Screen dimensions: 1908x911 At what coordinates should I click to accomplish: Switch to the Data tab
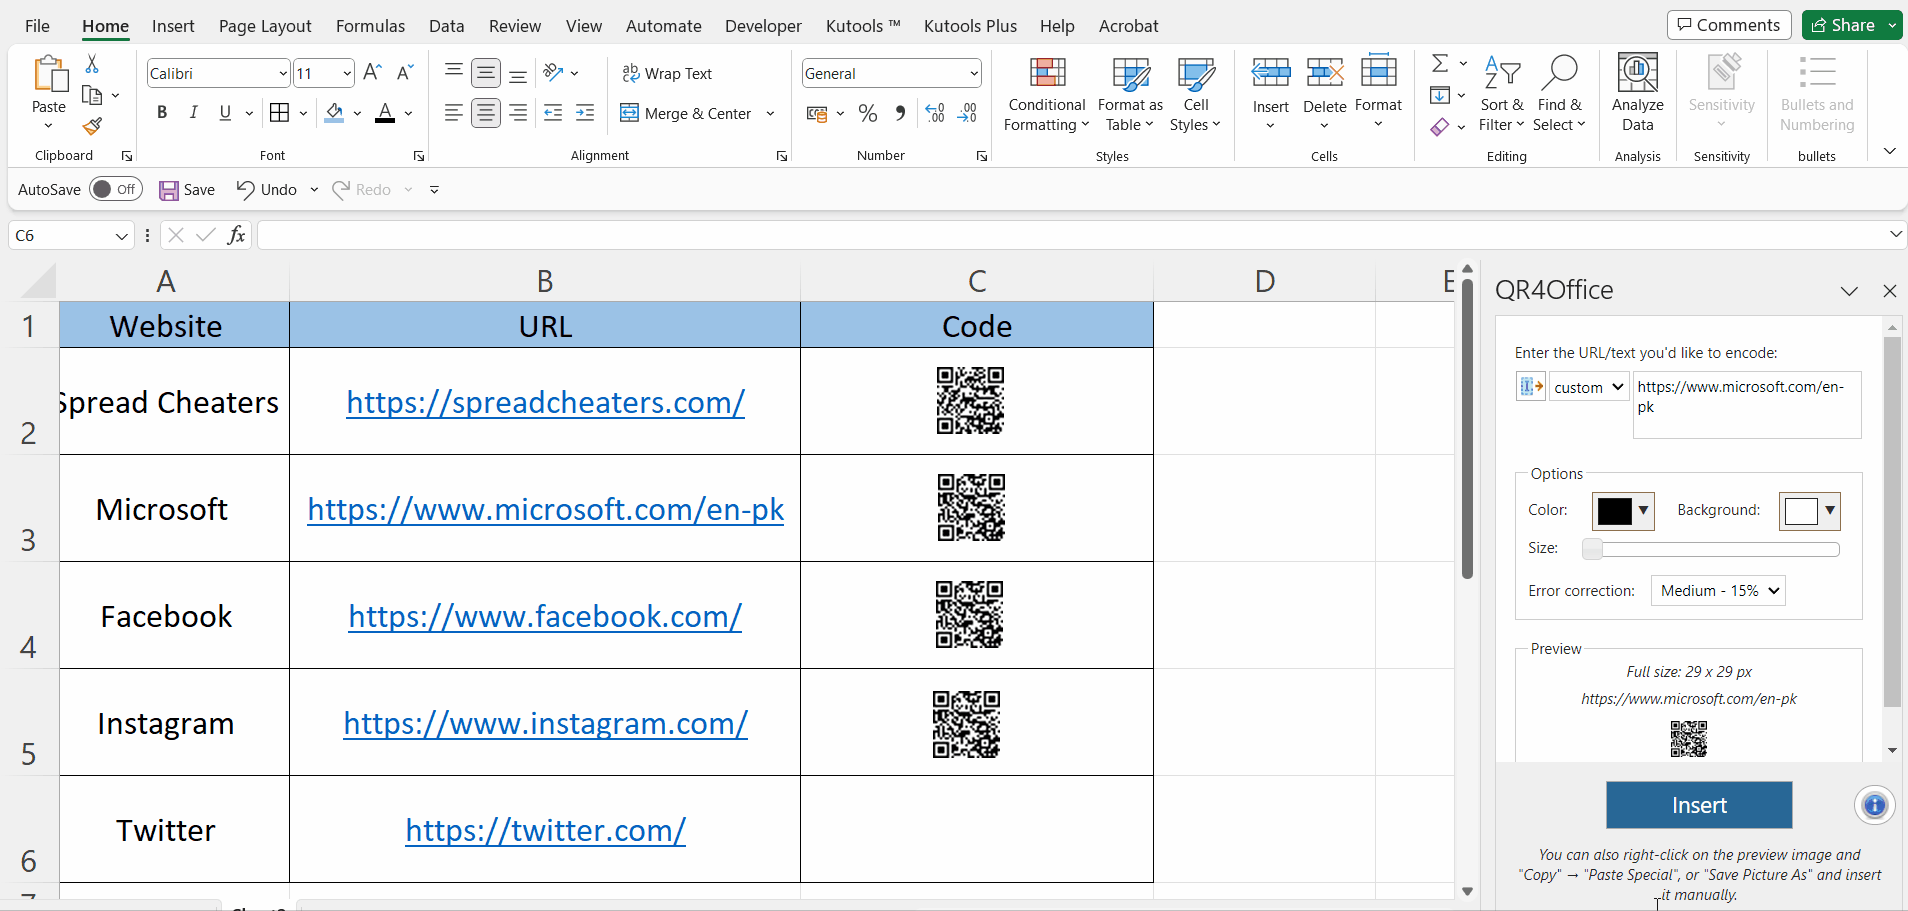pyautogui.click(x=446, y=26)
